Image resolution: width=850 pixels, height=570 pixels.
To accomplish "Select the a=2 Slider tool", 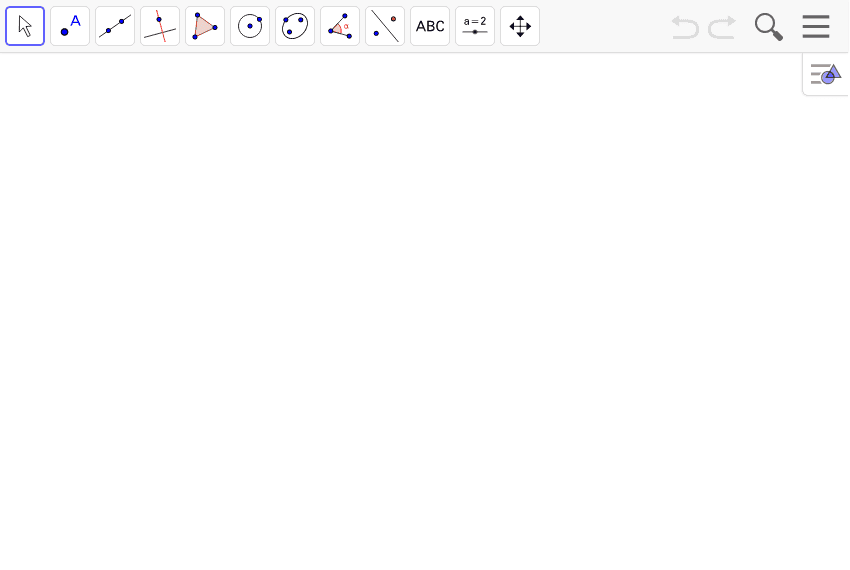I will 475,26.
